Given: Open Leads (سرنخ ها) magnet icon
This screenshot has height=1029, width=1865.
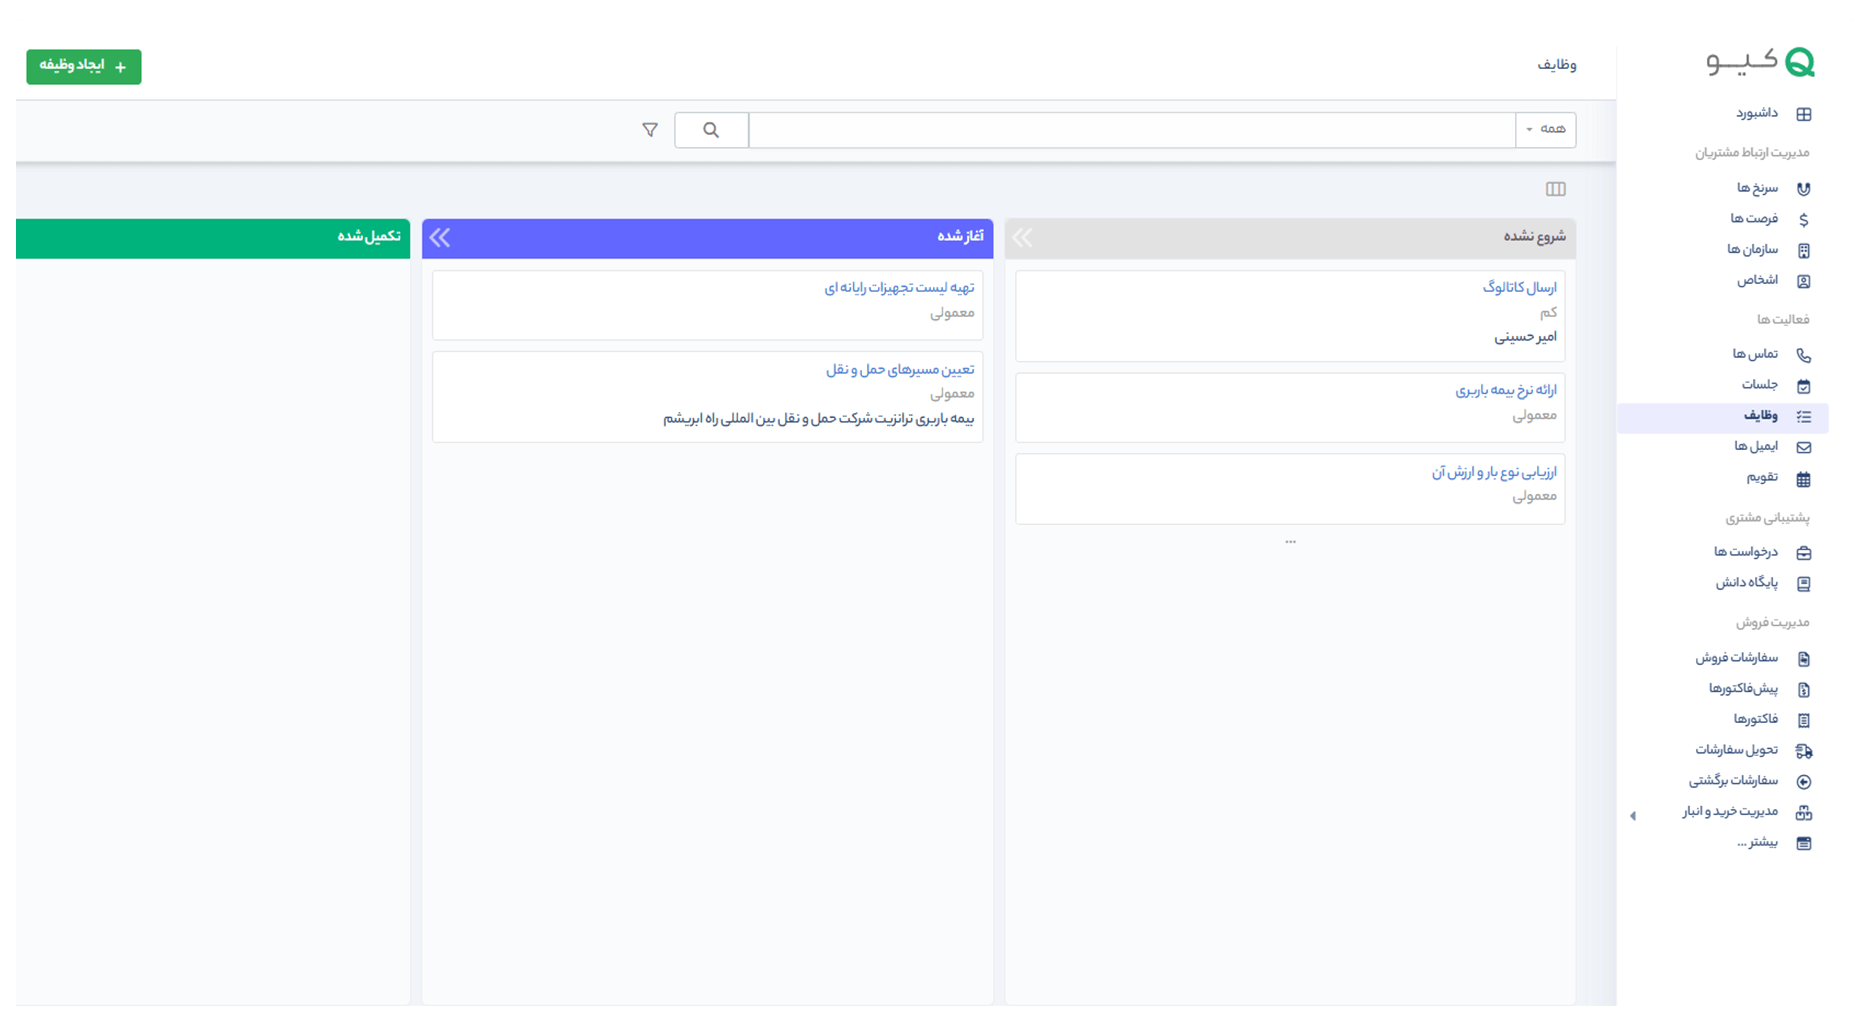Looking at the screenshot, I should point(1803,189).
